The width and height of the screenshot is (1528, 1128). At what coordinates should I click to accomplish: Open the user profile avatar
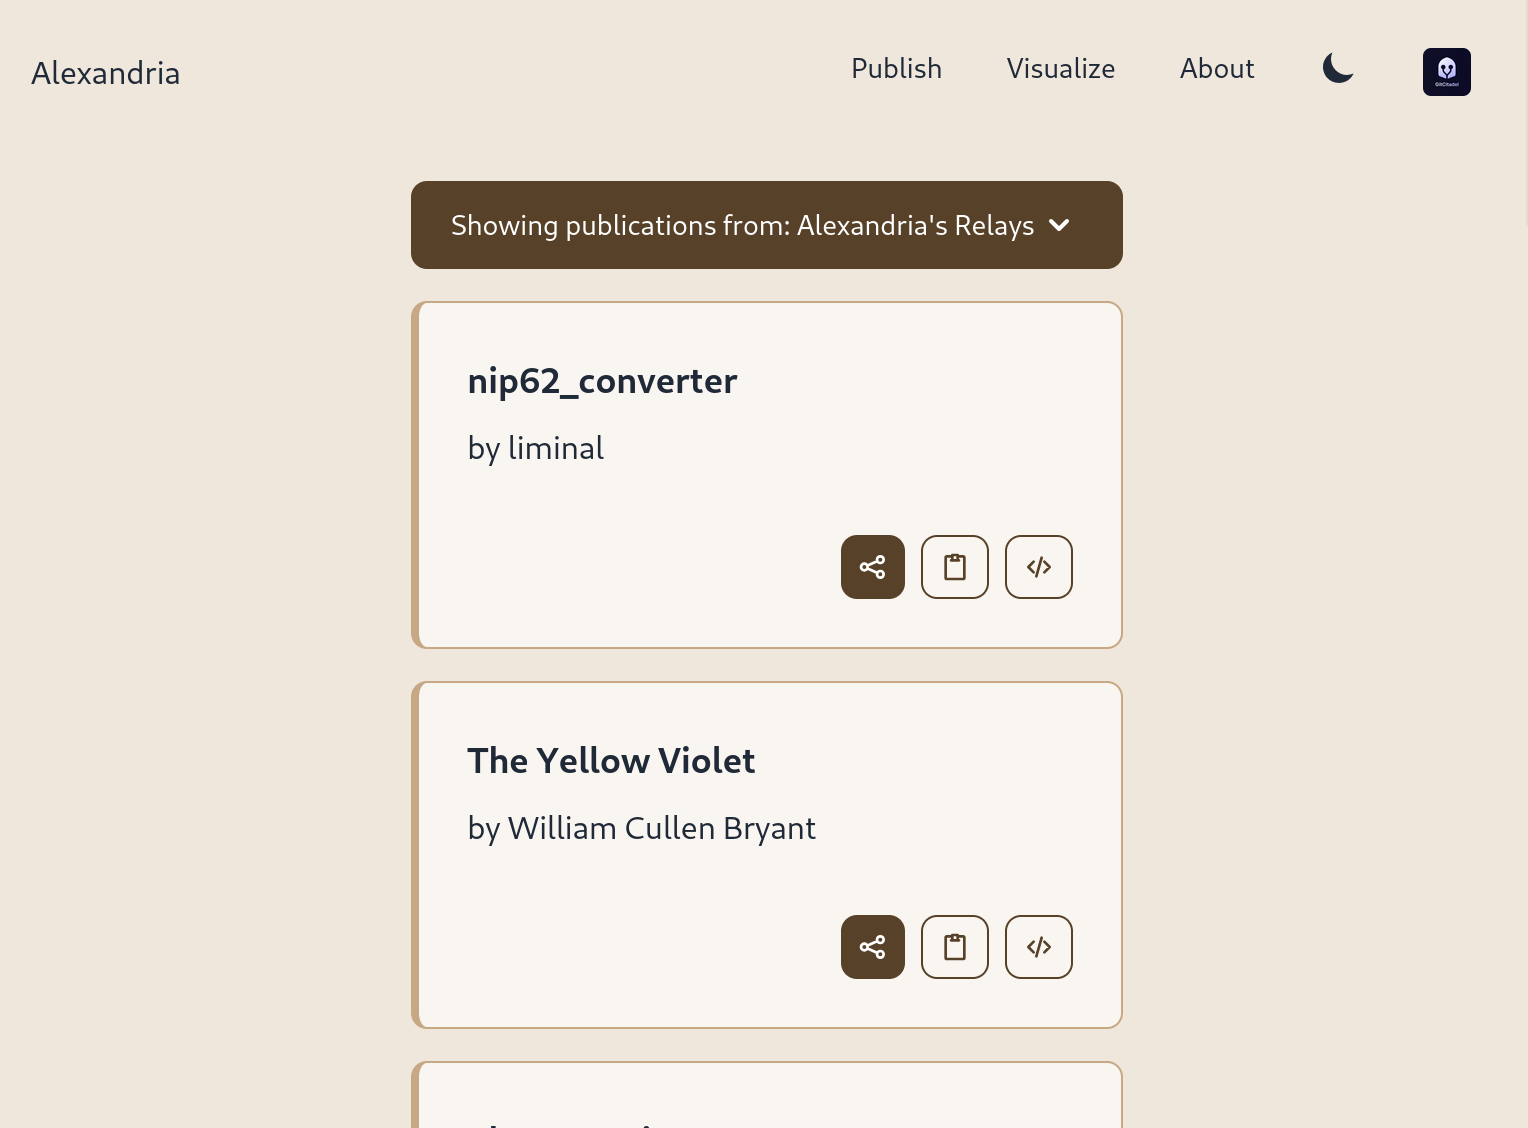point(1446,72)
